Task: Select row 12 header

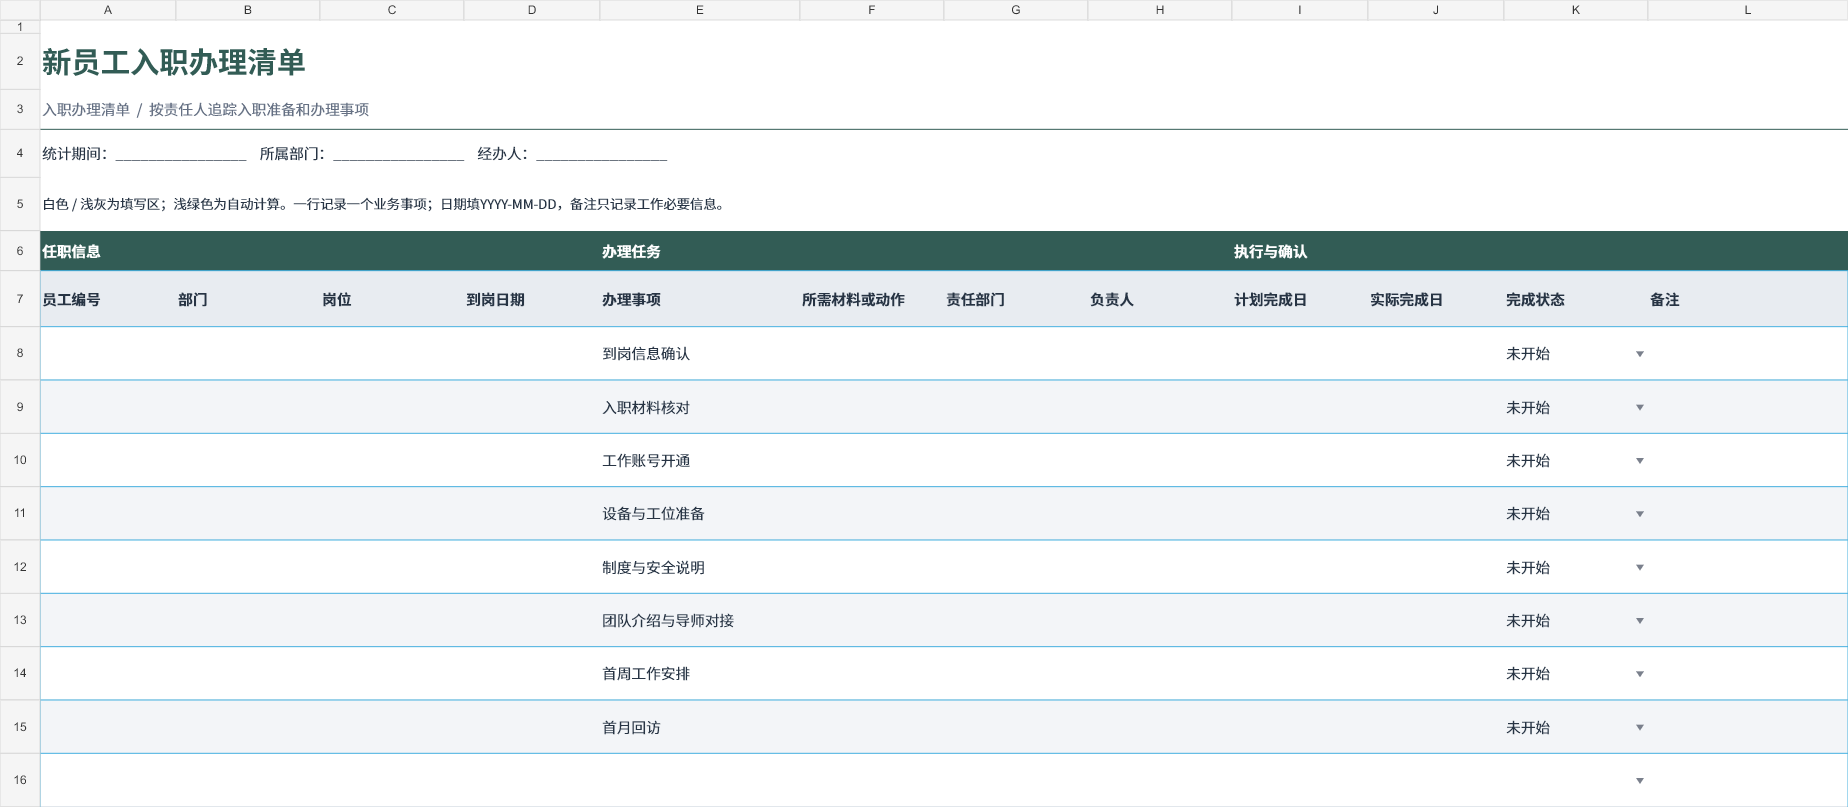Action: 20,567
